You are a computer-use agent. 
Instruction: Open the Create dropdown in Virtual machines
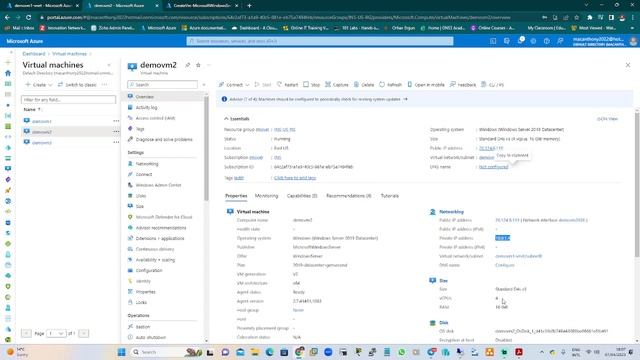click(39, 84)
